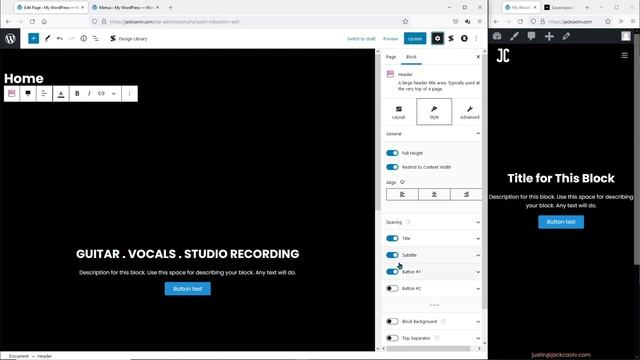Screen dimensions: 640x360
Task: Toggle bold formatting
Action: [77, 93]
